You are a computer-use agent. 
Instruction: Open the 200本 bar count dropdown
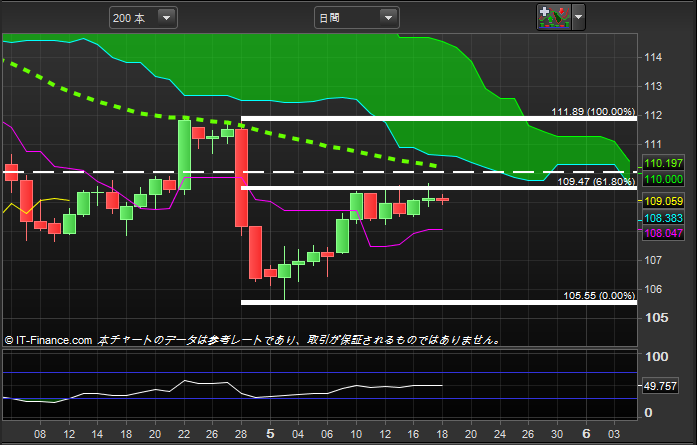[x=143, y=18]
